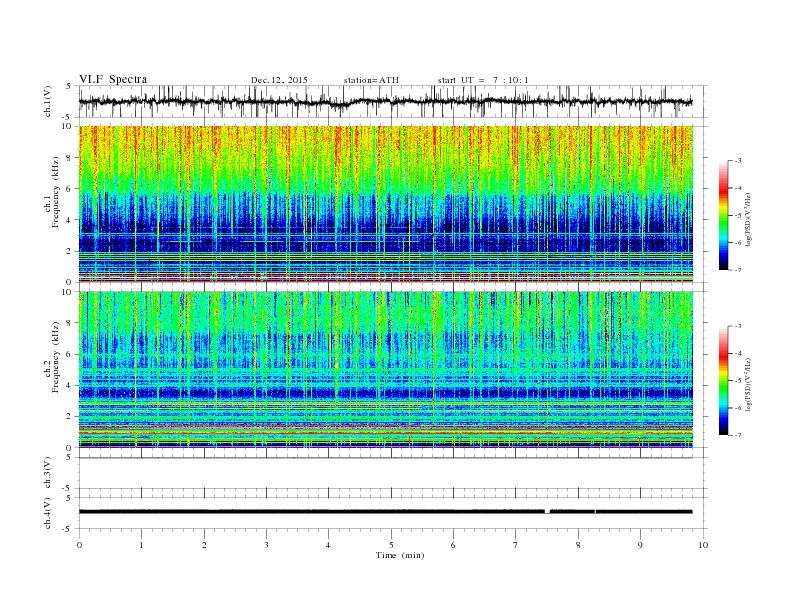
Task: Click the "9" tick label on the Time axis
Action: click(640, 545)
